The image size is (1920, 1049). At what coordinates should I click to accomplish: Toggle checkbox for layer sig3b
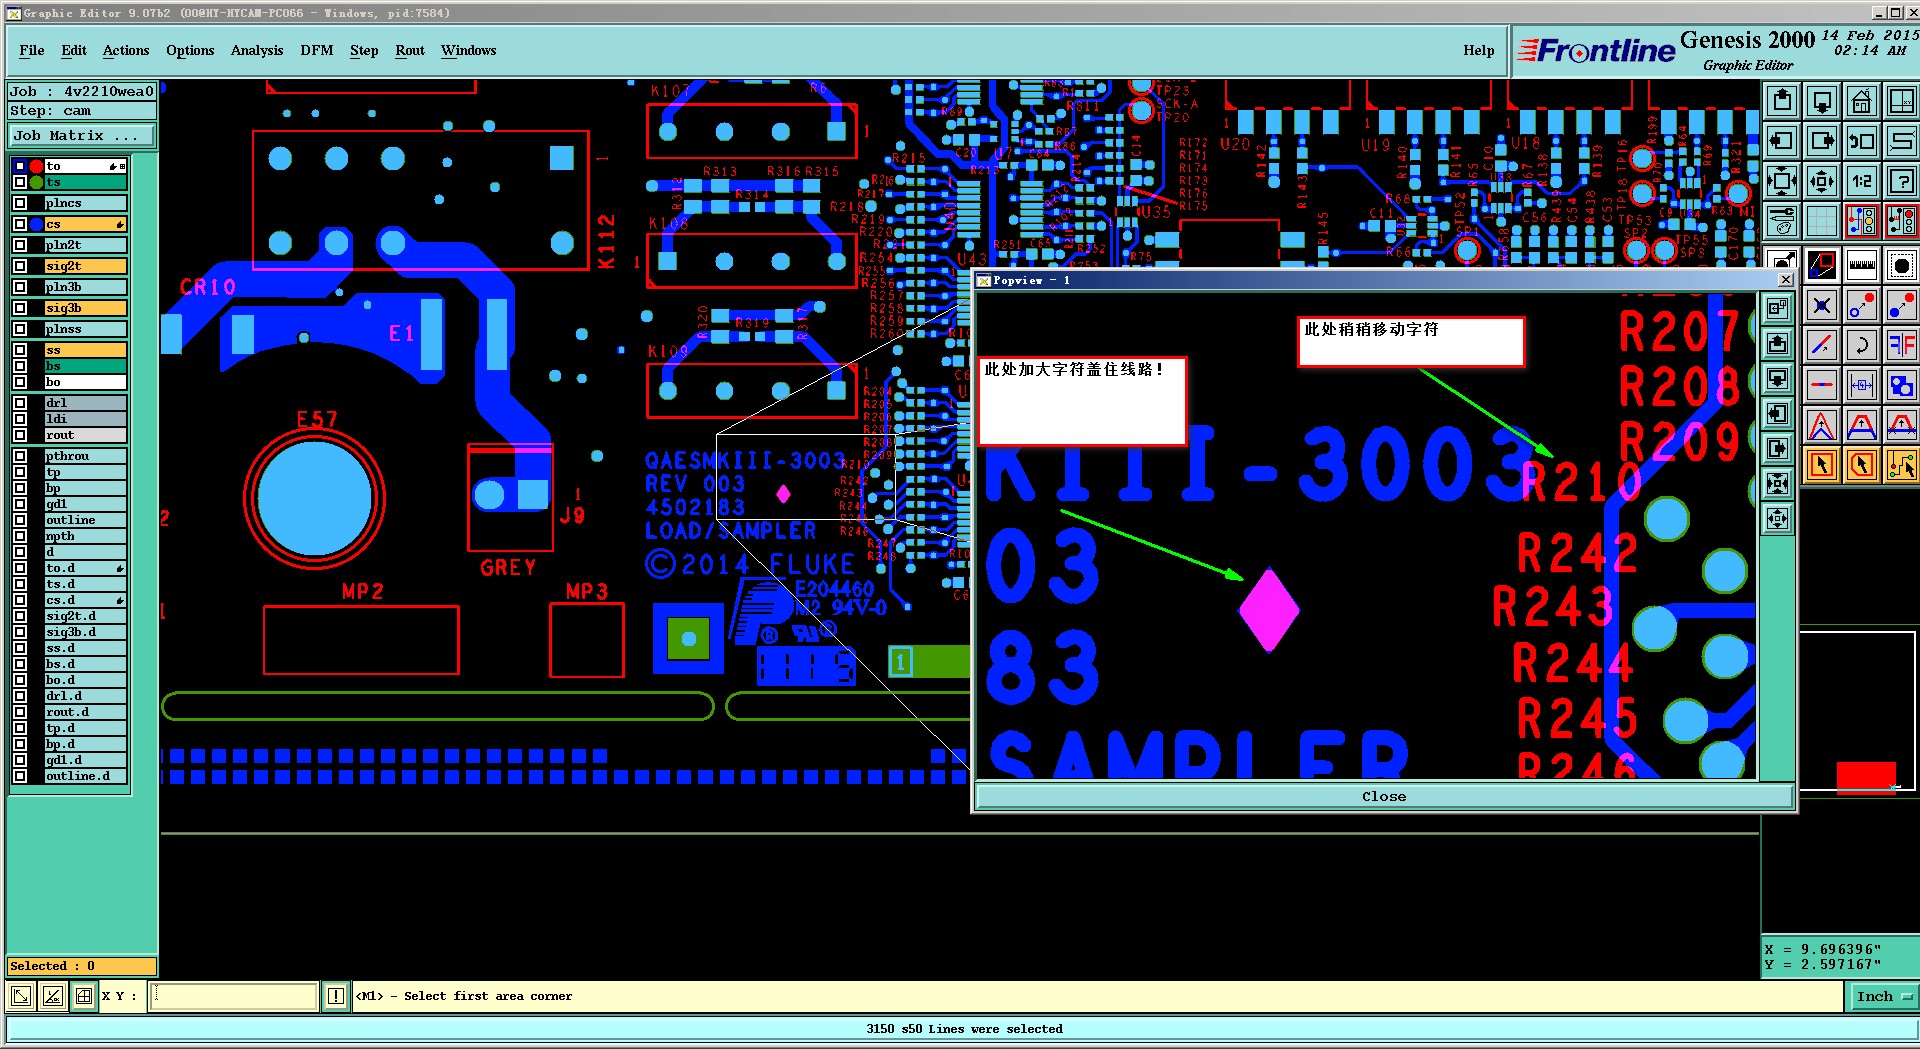click(20, 308)
